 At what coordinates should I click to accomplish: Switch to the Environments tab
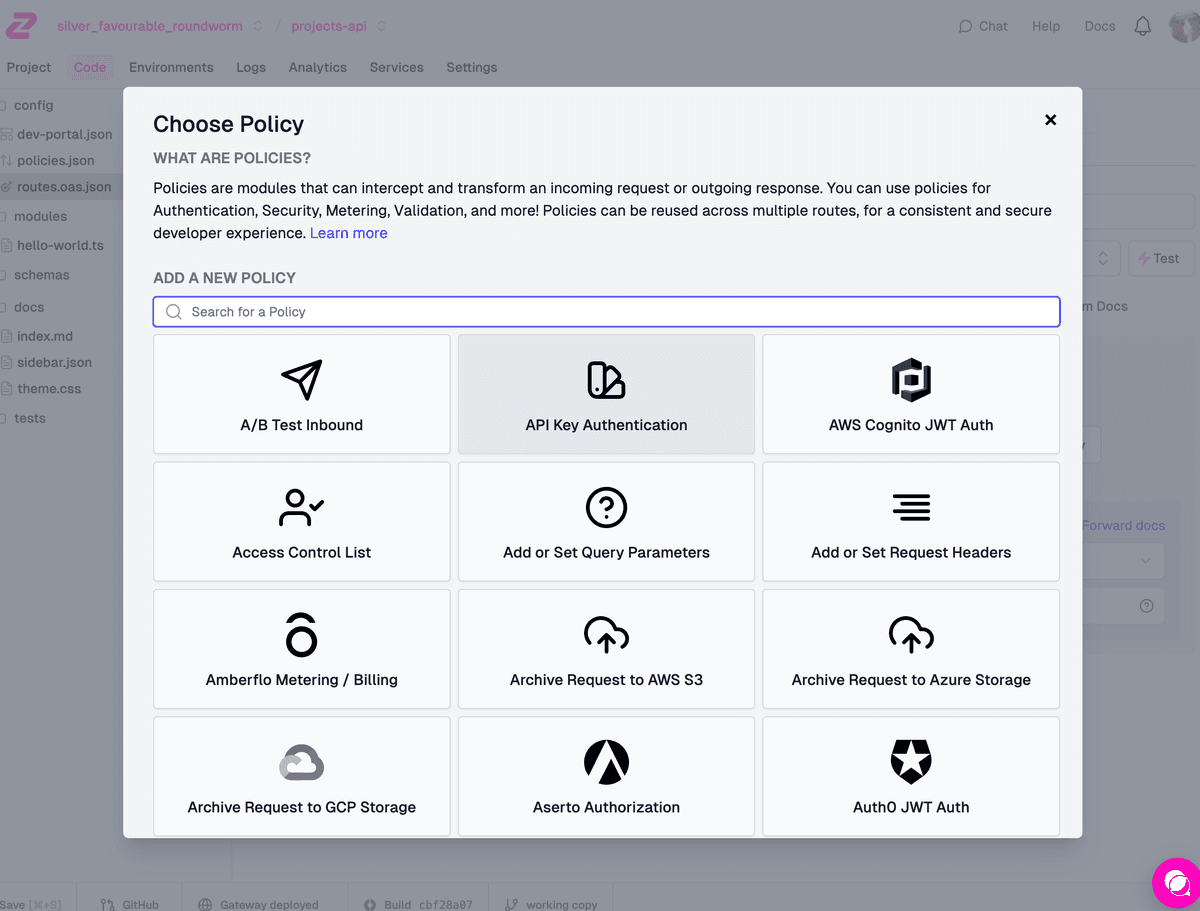pos(171,67)
